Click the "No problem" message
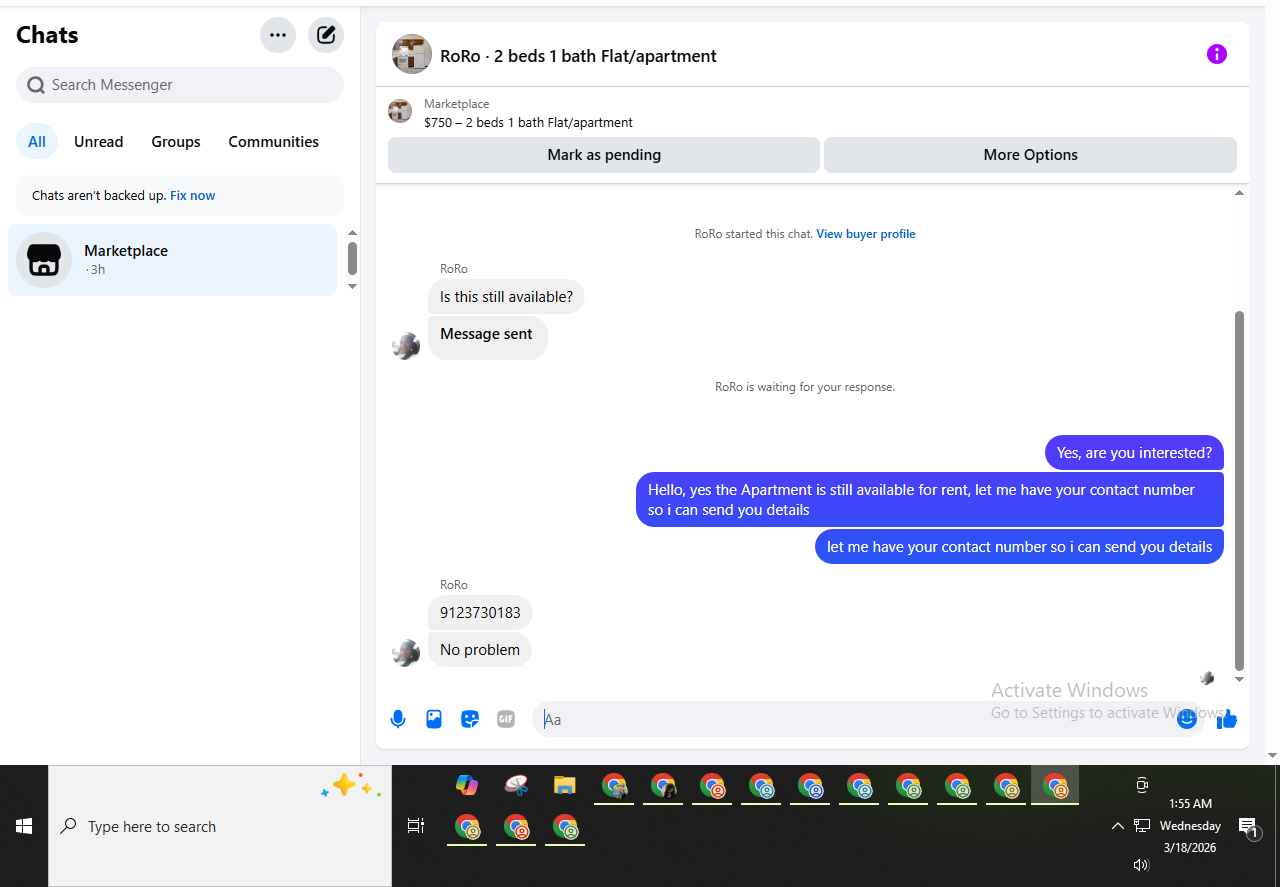Viewport: 1280px width, 887px height. click(x=480, y=650)
